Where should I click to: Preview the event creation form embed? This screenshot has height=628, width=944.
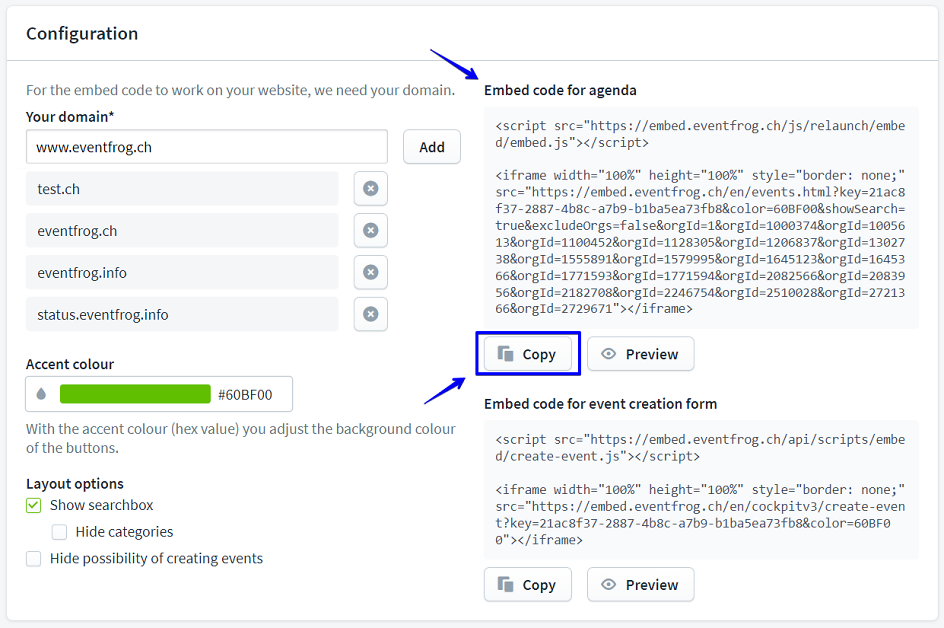640,585
